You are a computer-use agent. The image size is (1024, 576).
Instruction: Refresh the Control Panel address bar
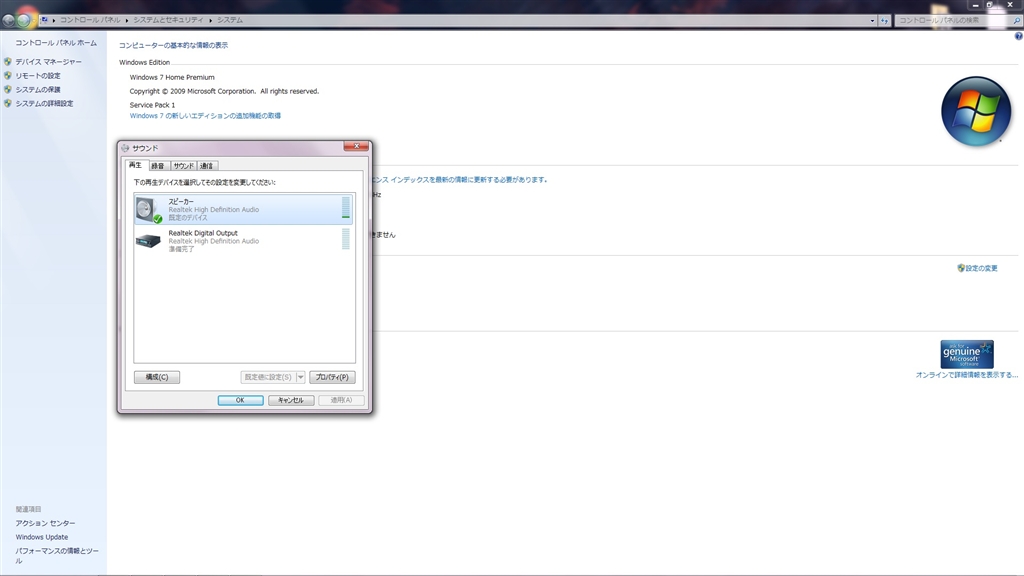pyautogui.click(x=884, y=20)
